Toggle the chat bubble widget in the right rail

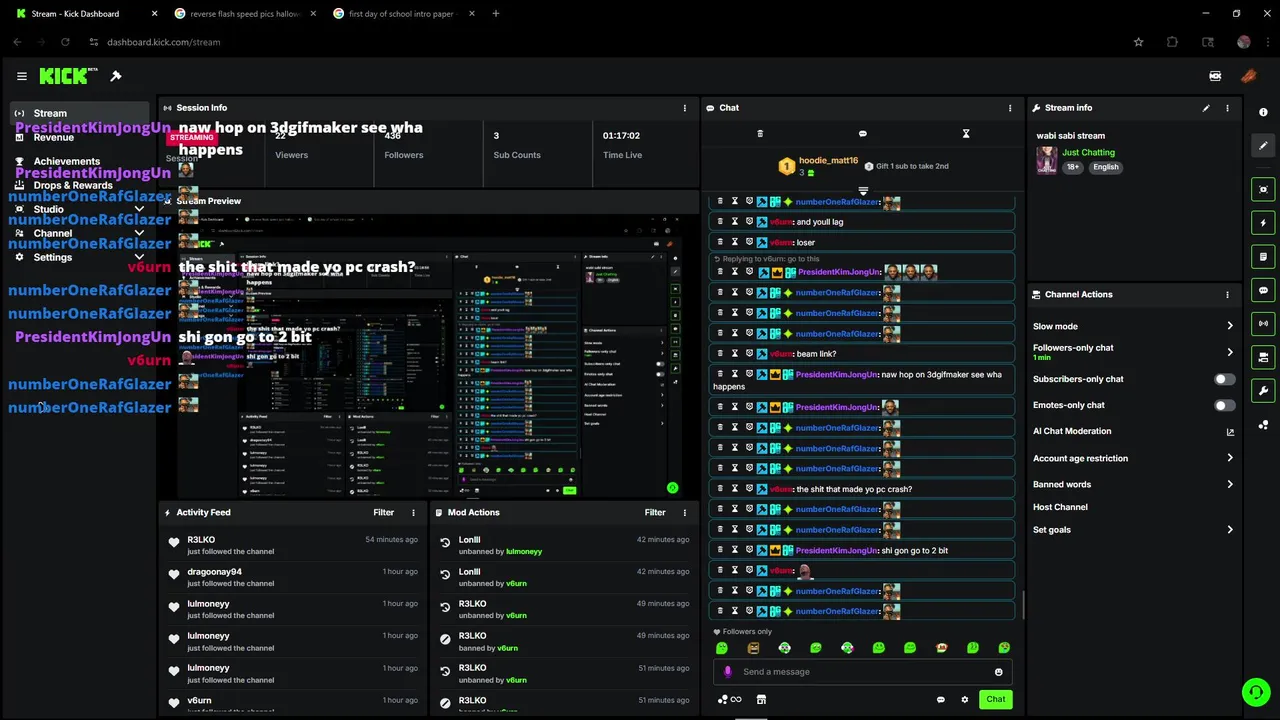coord(1263,290)
